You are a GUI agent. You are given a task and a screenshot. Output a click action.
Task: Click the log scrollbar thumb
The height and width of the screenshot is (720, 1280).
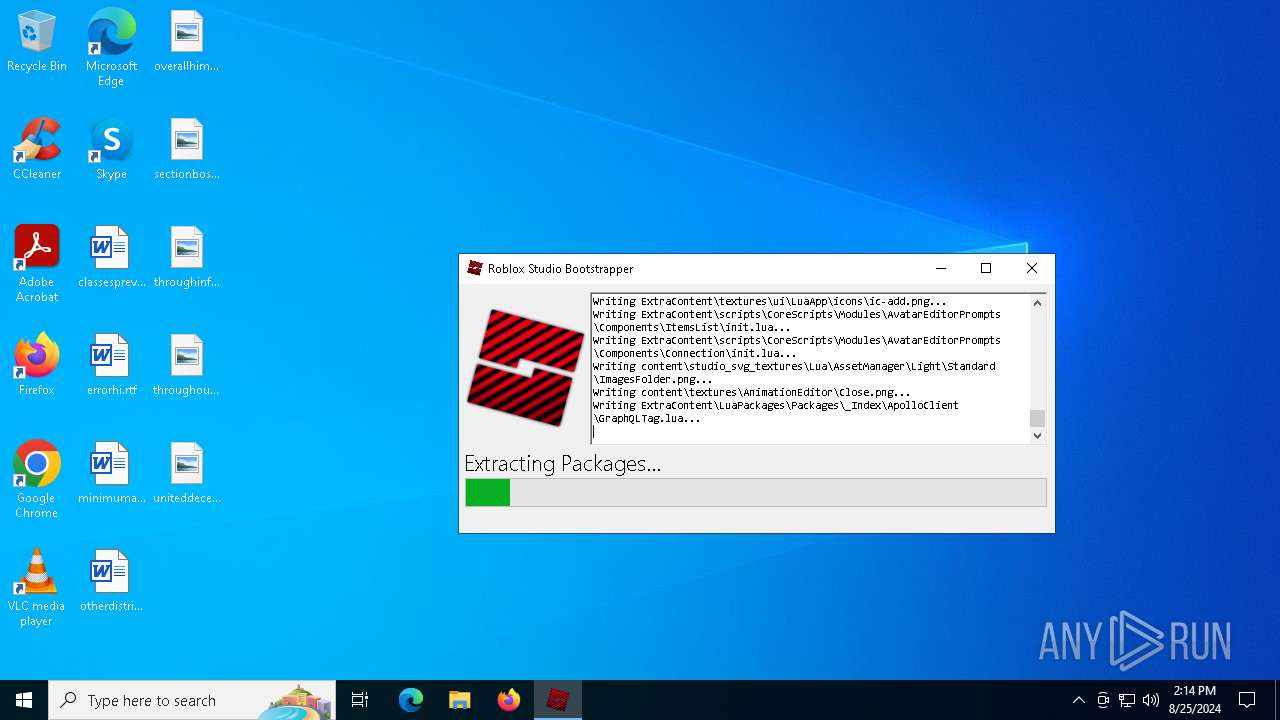coord(1037,418)
